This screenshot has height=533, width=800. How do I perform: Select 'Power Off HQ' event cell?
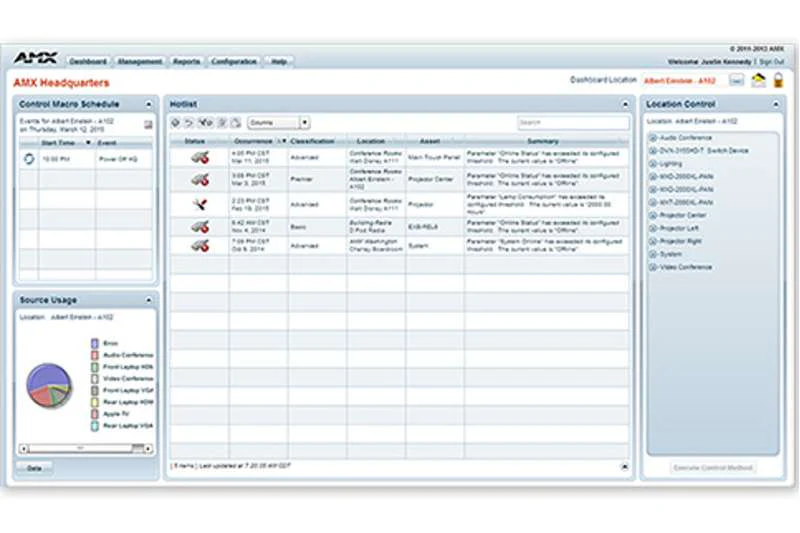pos(124,159)
